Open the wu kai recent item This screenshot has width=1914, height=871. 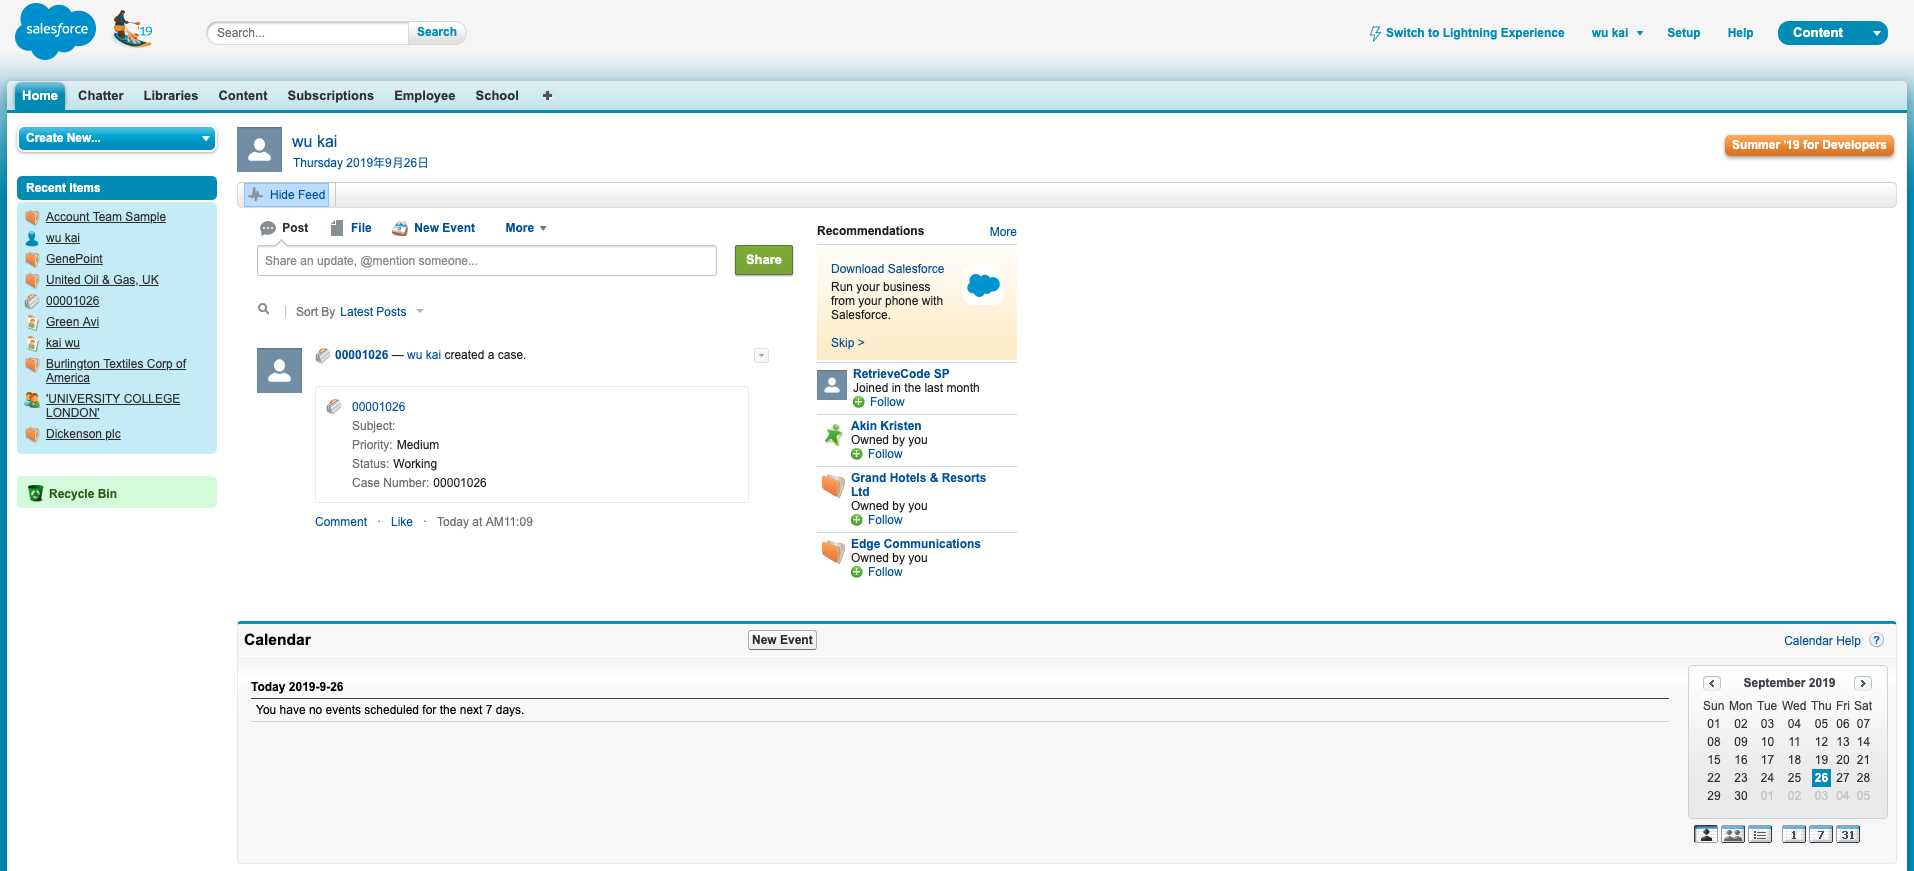pos(63,238)
